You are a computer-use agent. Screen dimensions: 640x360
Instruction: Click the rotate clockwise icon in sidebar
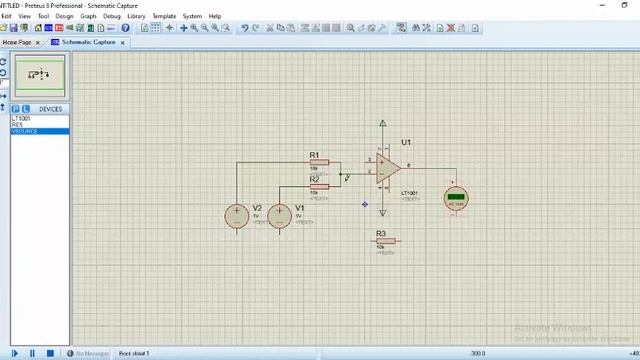pyautogui.click(x=3, y=62)
